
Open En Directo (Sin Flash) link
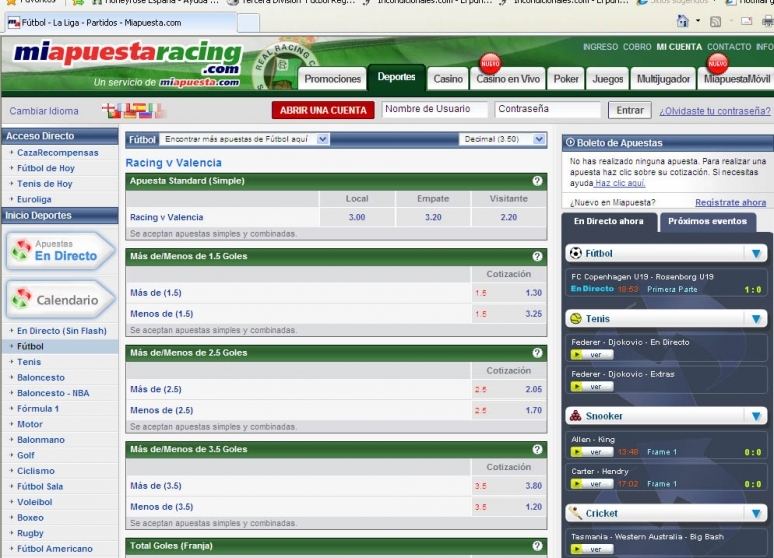pyautogui.click(x=62, y=331)
